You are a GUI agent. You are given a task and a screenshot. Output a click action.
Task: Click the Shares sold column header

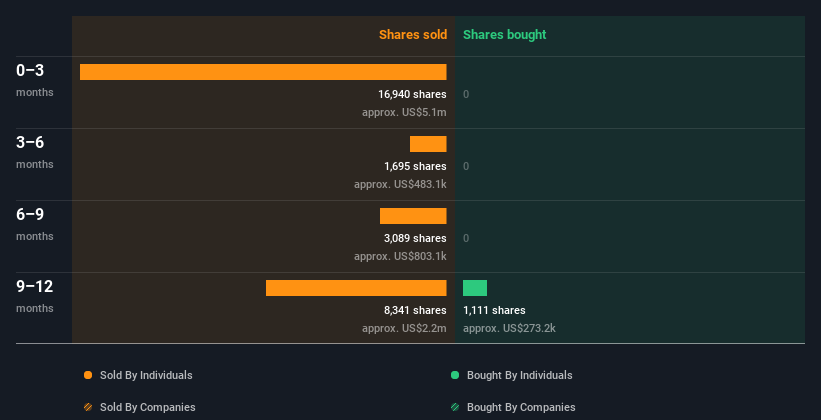coord(413,35)
